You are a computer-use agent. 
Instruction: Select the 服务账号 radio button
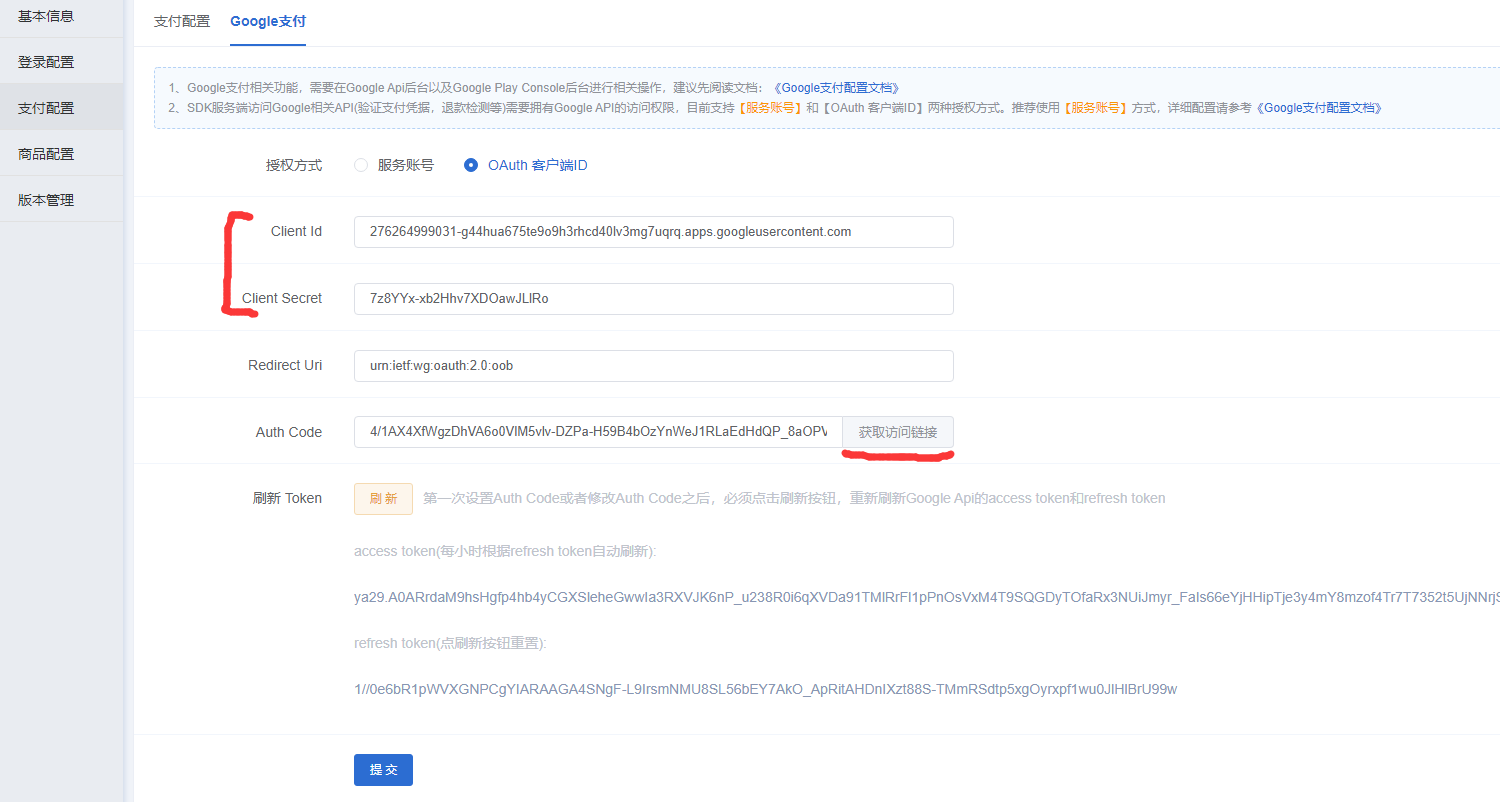(x=360, y=165)
